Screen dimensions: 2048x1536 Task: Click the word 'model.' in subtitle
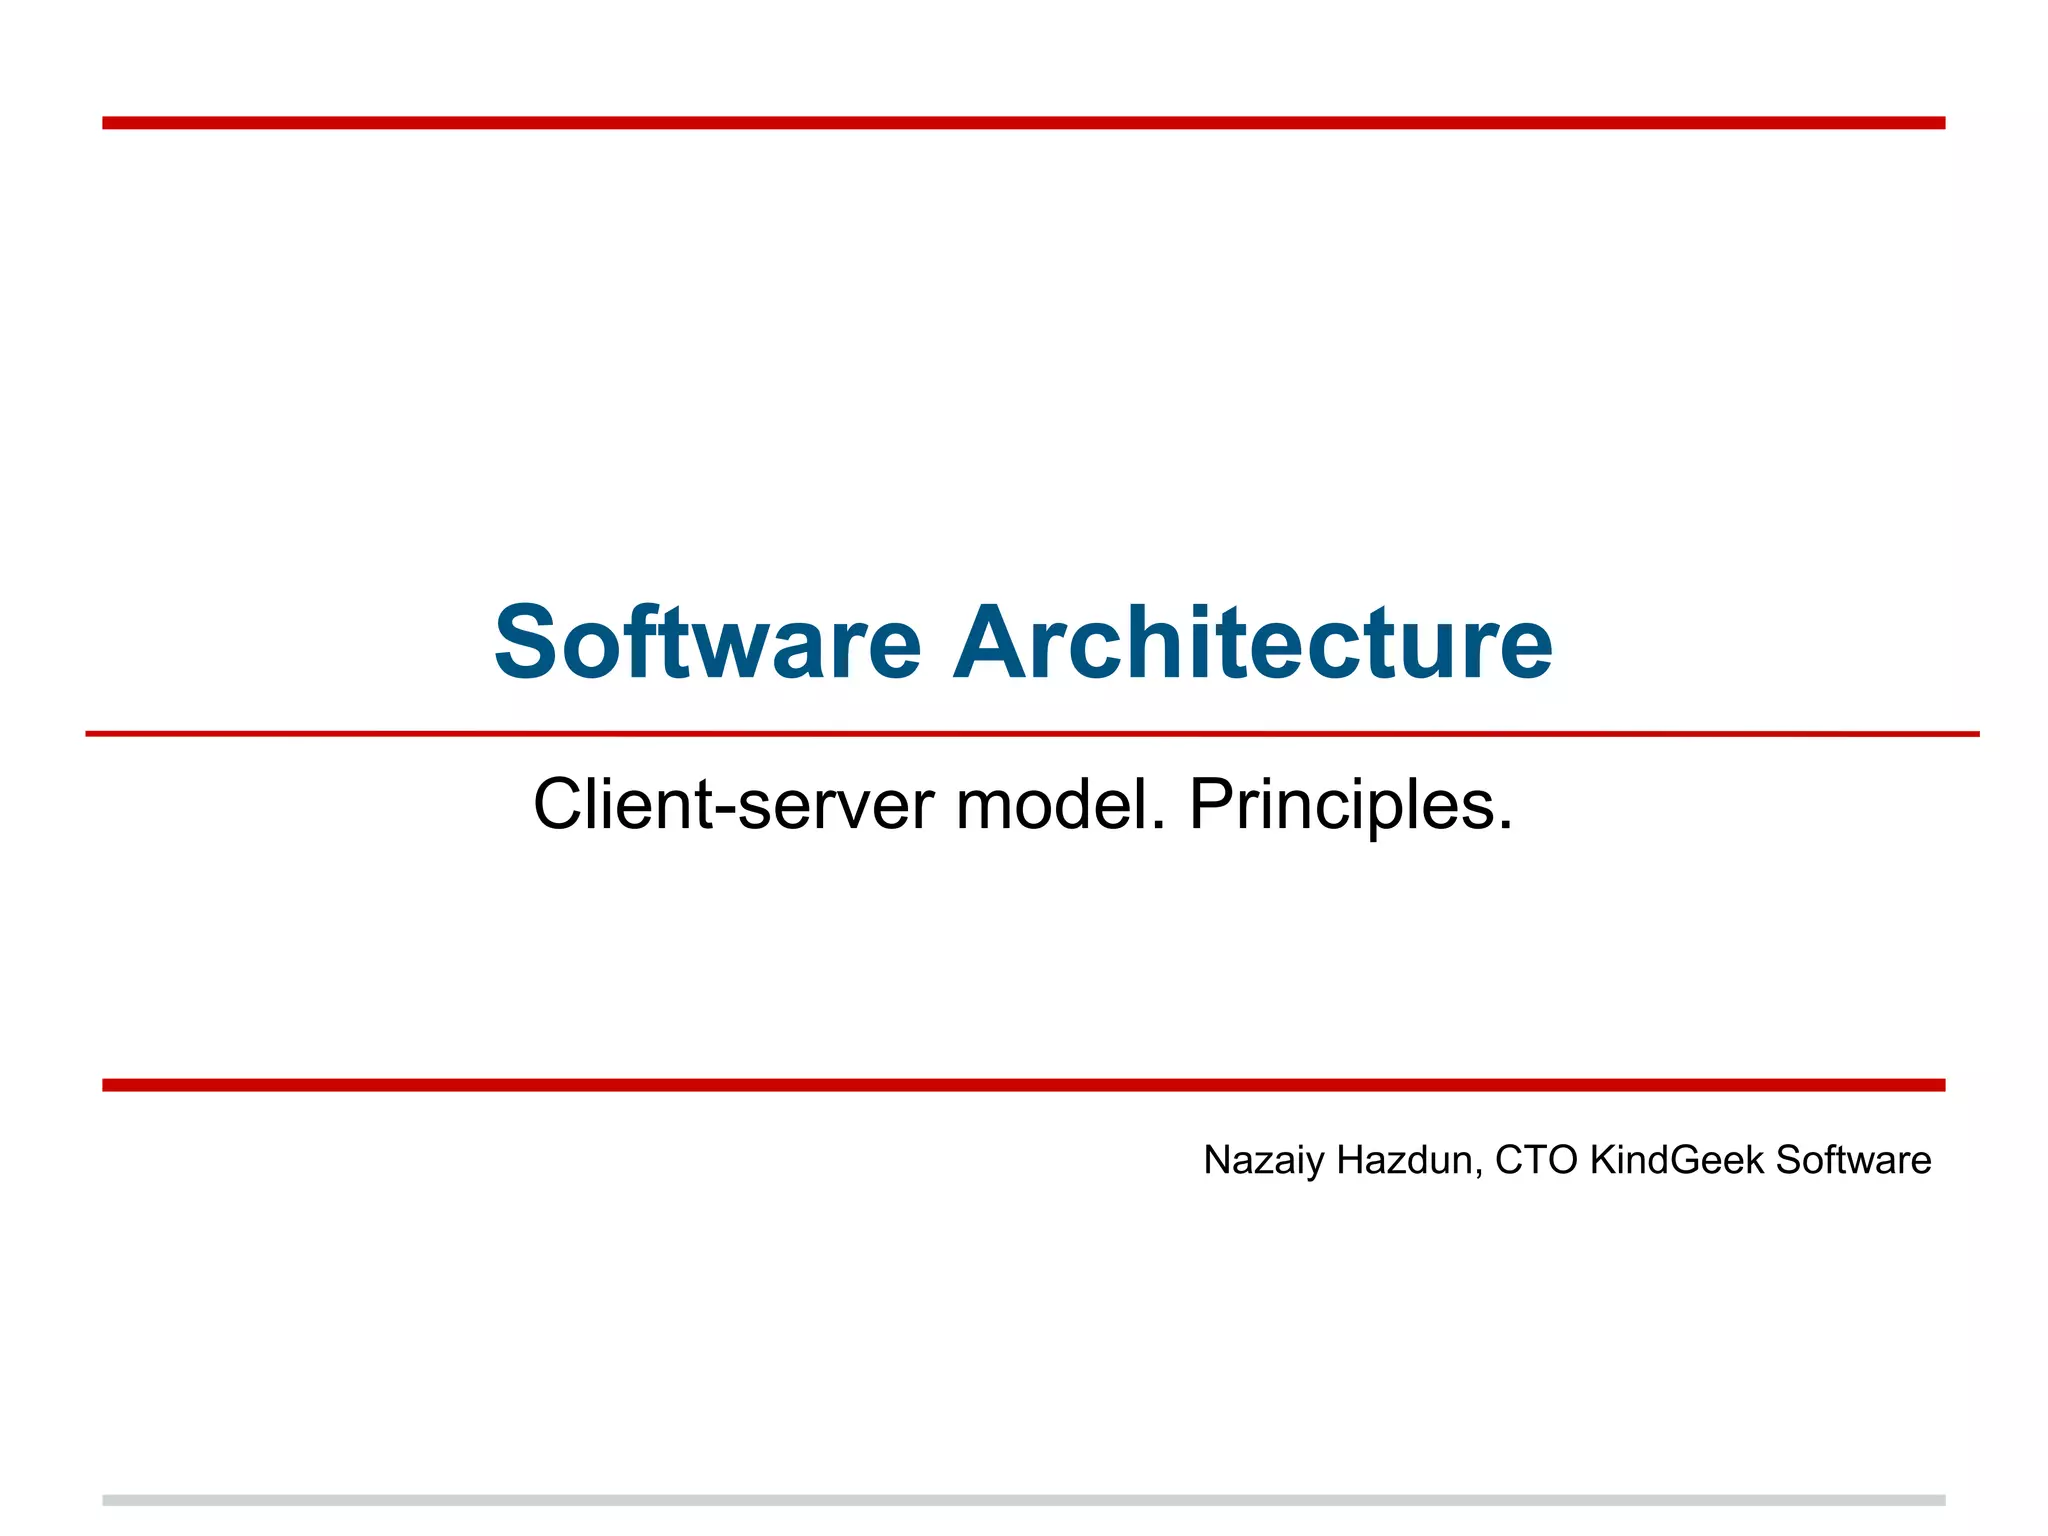(1061, 805)
